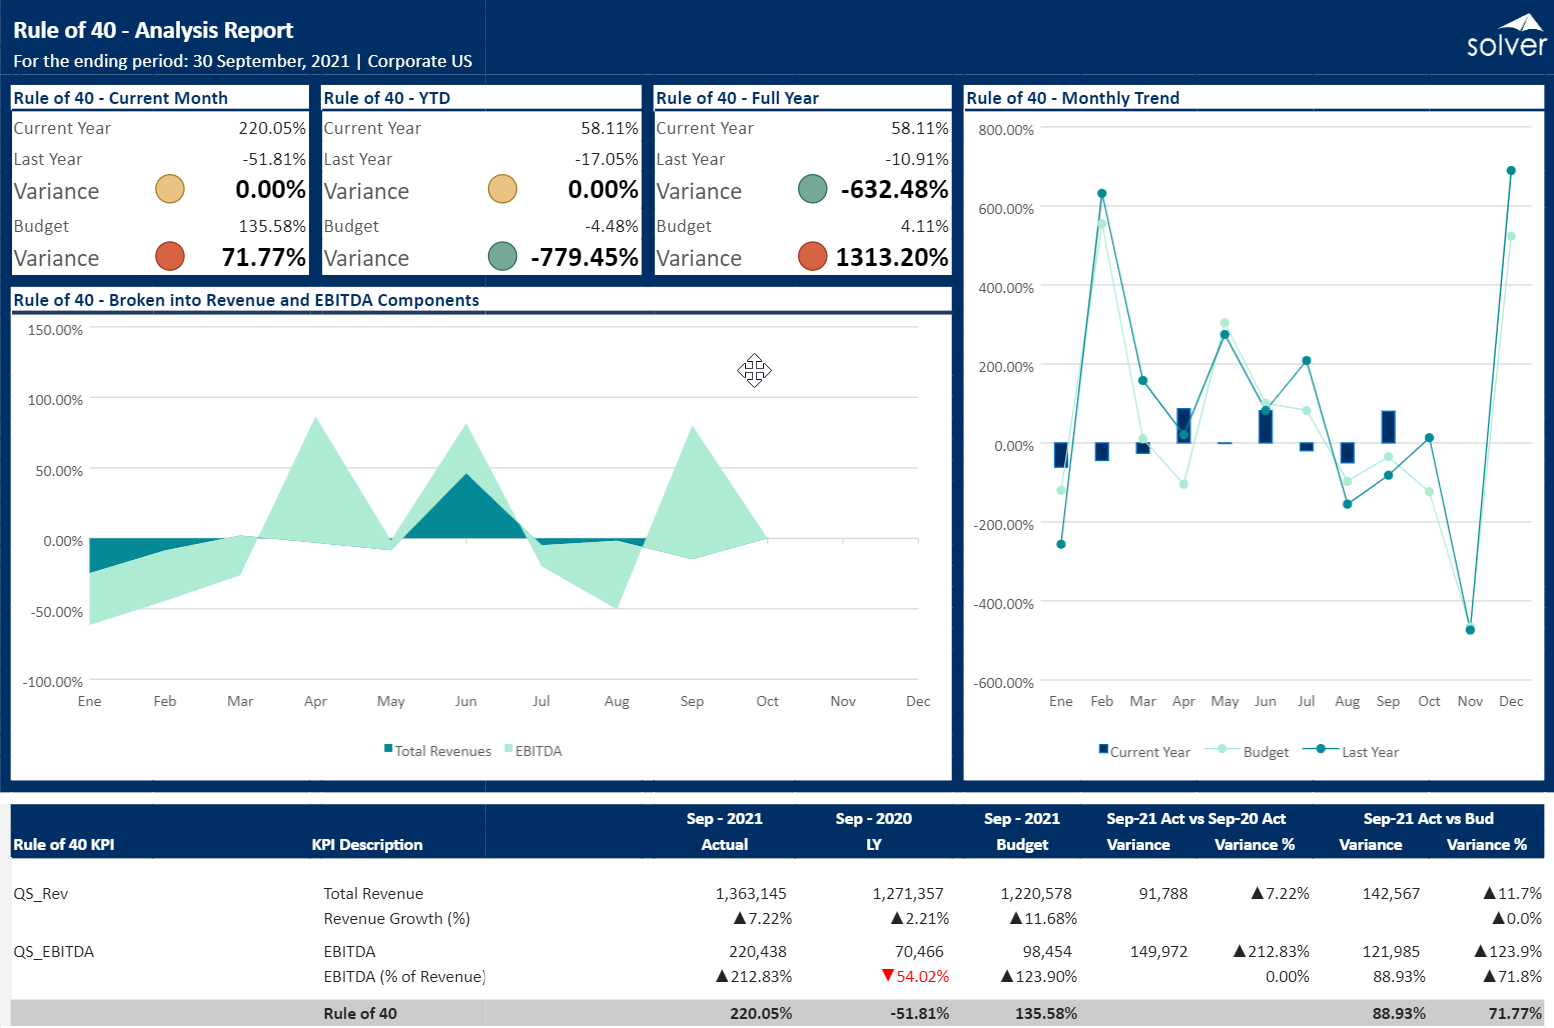
Task: Click the 'For the ending period' subtitle line
Action: [243, 61]
